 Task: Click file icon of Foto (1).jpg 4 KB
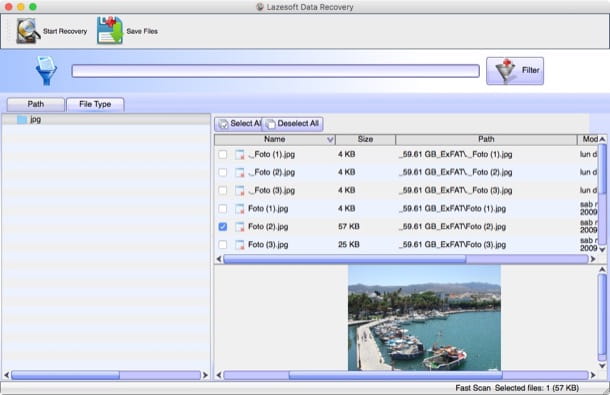pyautogui.click(x=240, y=209)
